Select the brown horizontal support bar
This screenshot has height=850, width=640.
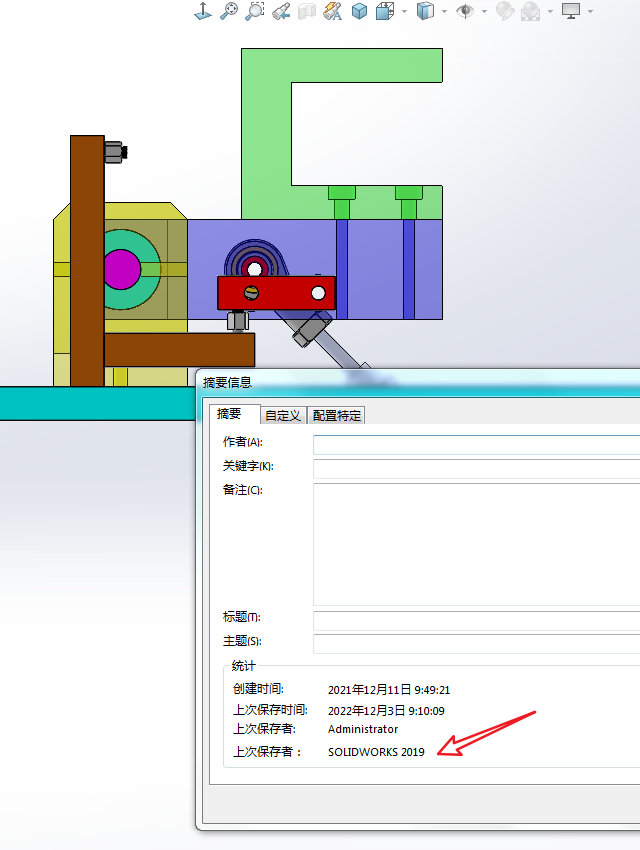179,350
